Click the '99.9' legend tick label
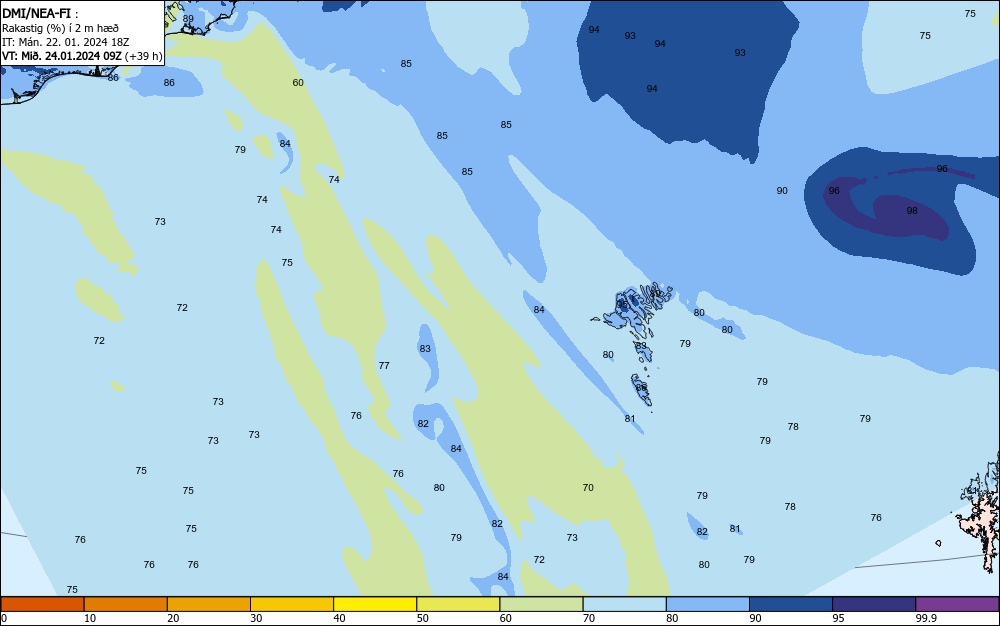 pyautogui.click(x=926, y=618)
